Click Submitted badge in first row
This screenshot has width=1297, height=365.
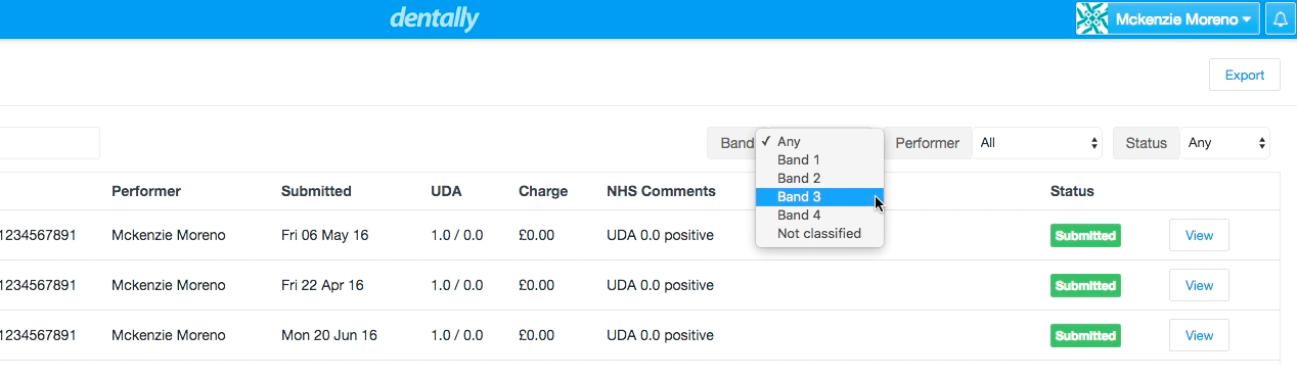point(1085,236)
